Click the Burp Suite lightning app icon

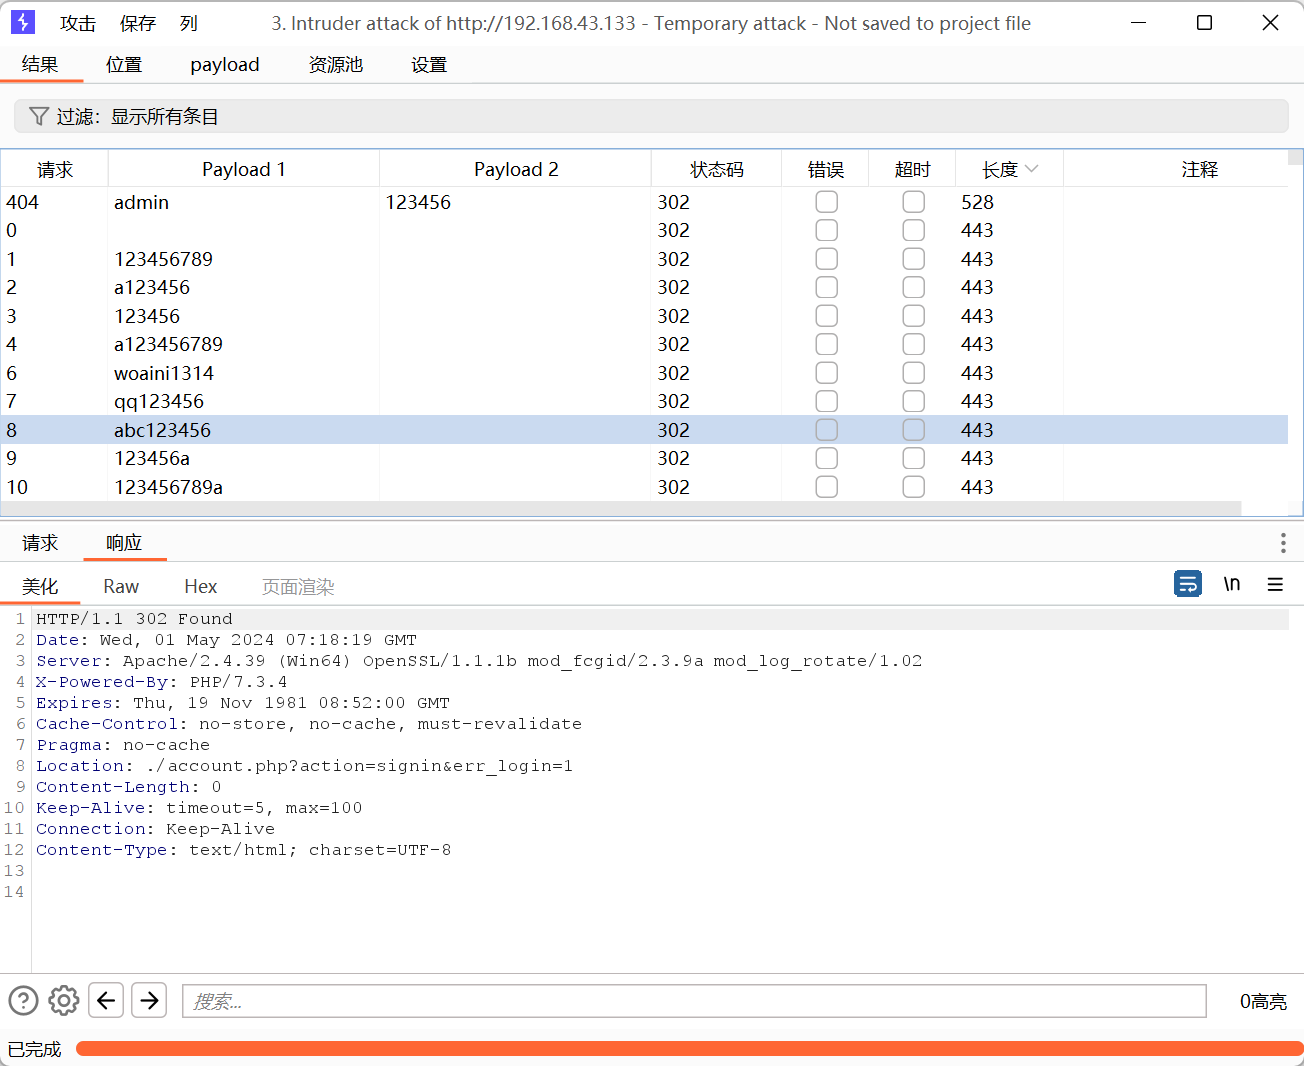point(22,22)
